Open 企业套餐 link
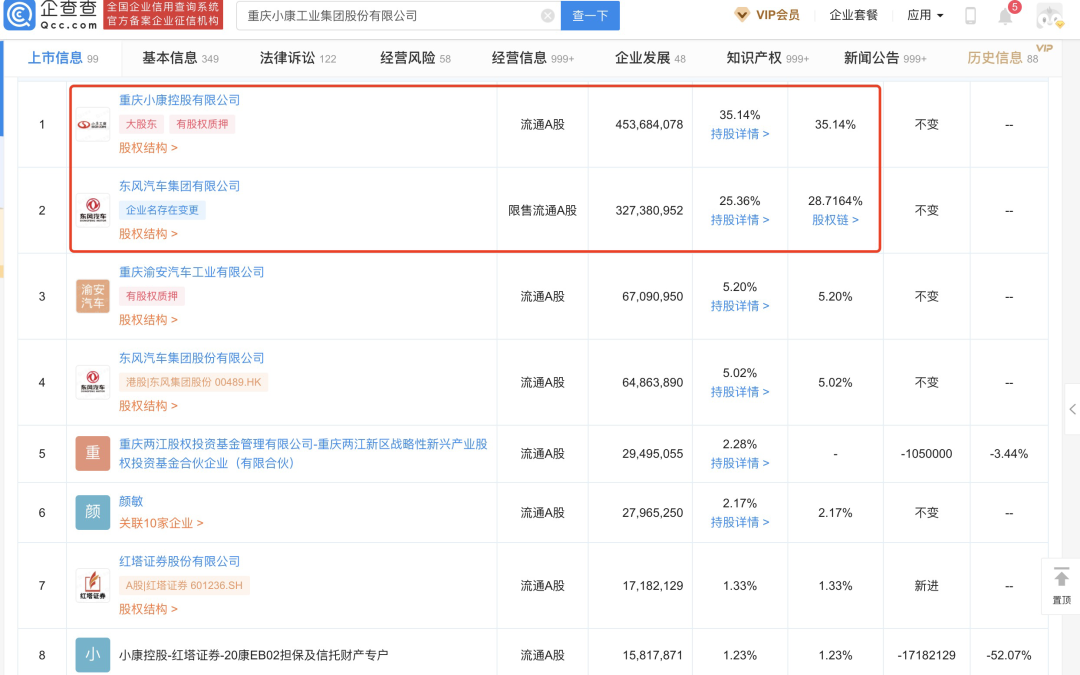 853,15
